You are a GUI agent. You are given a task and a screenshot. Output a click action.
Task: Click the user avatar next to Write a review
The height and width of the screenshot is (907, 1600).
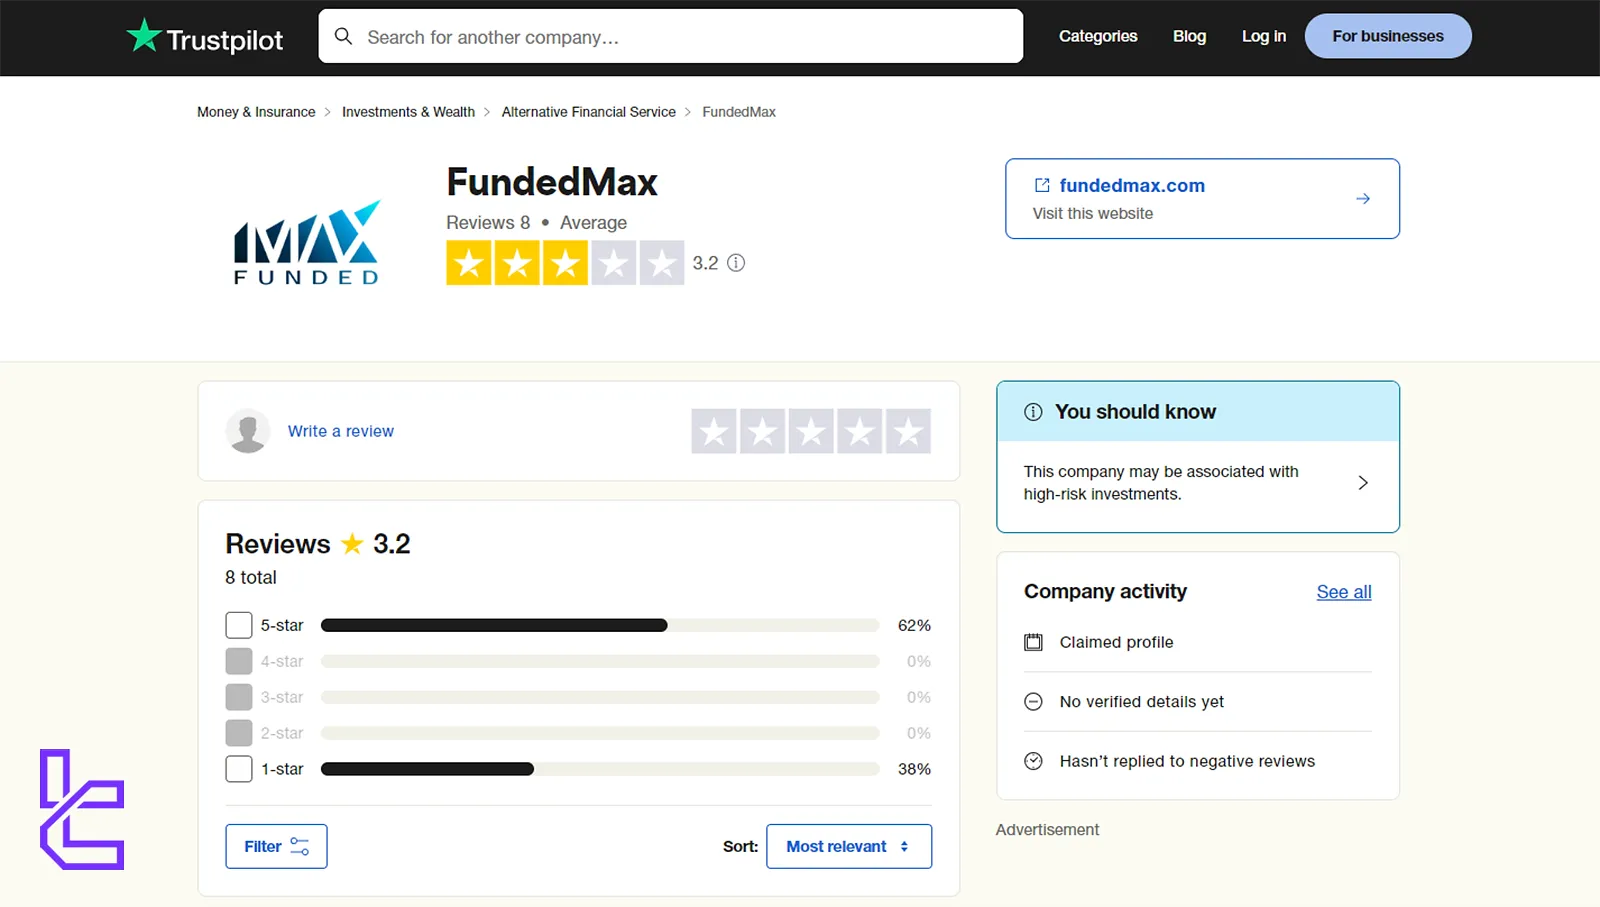click(248, 431)
